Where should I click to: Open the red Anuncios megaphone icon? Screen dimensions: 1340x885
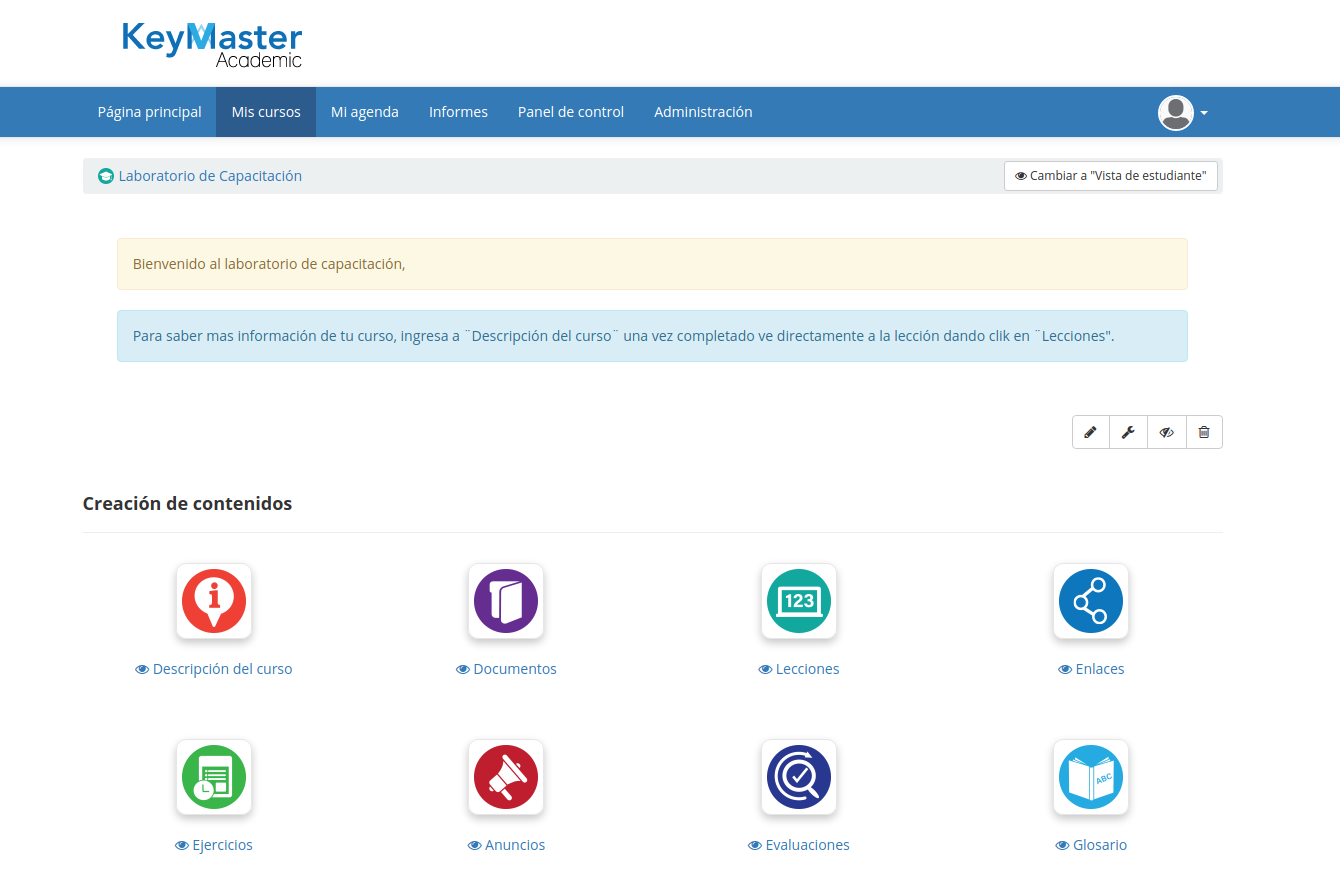[506, 777]
